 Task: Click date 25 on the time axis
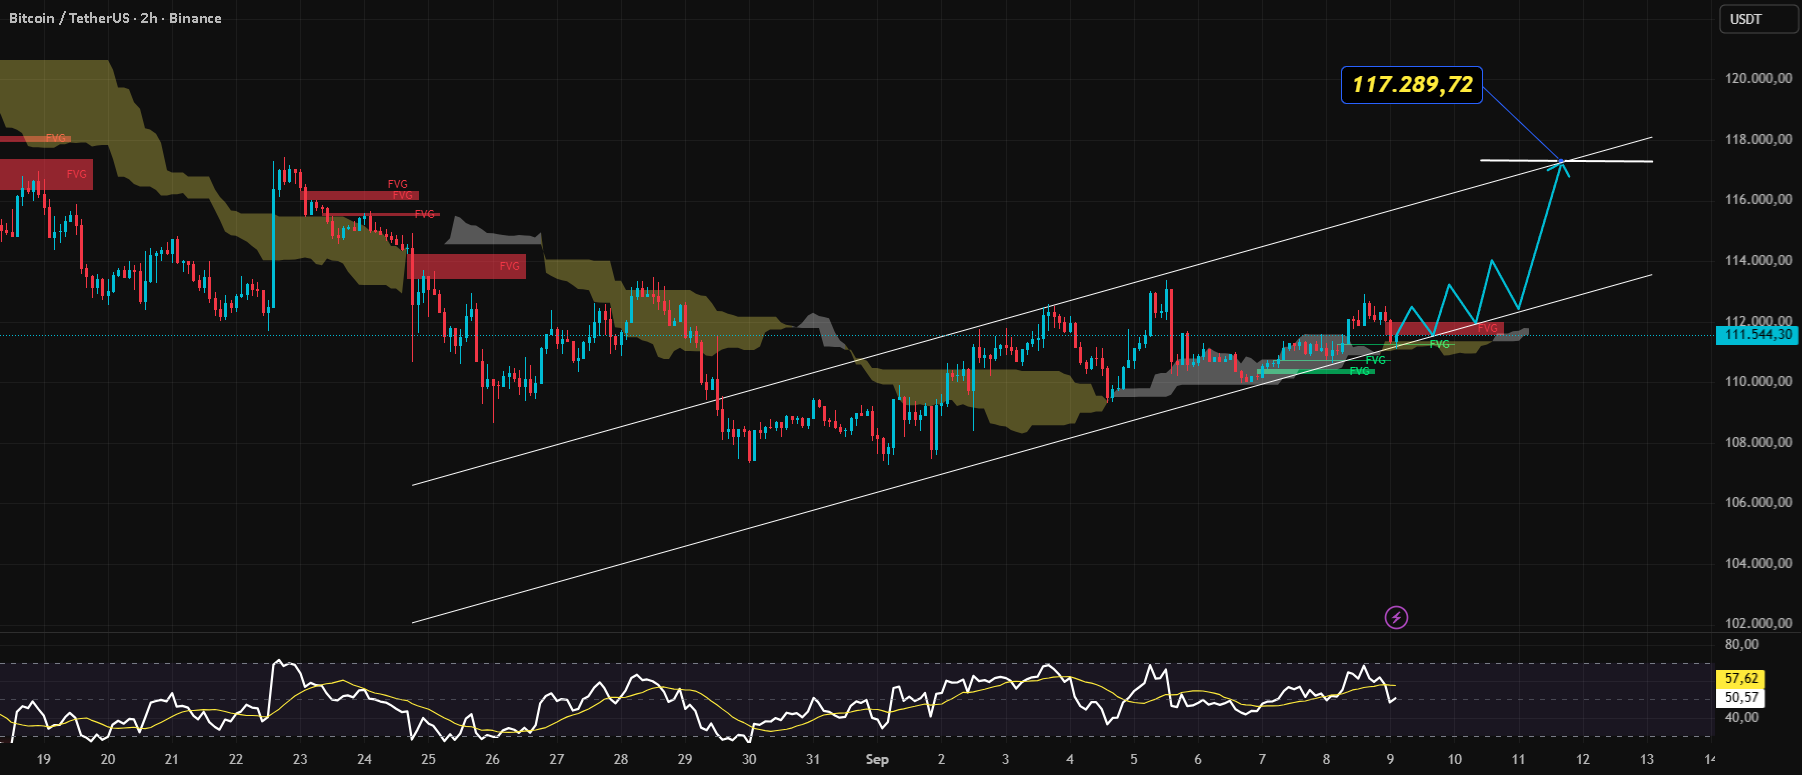click(428, 759)
